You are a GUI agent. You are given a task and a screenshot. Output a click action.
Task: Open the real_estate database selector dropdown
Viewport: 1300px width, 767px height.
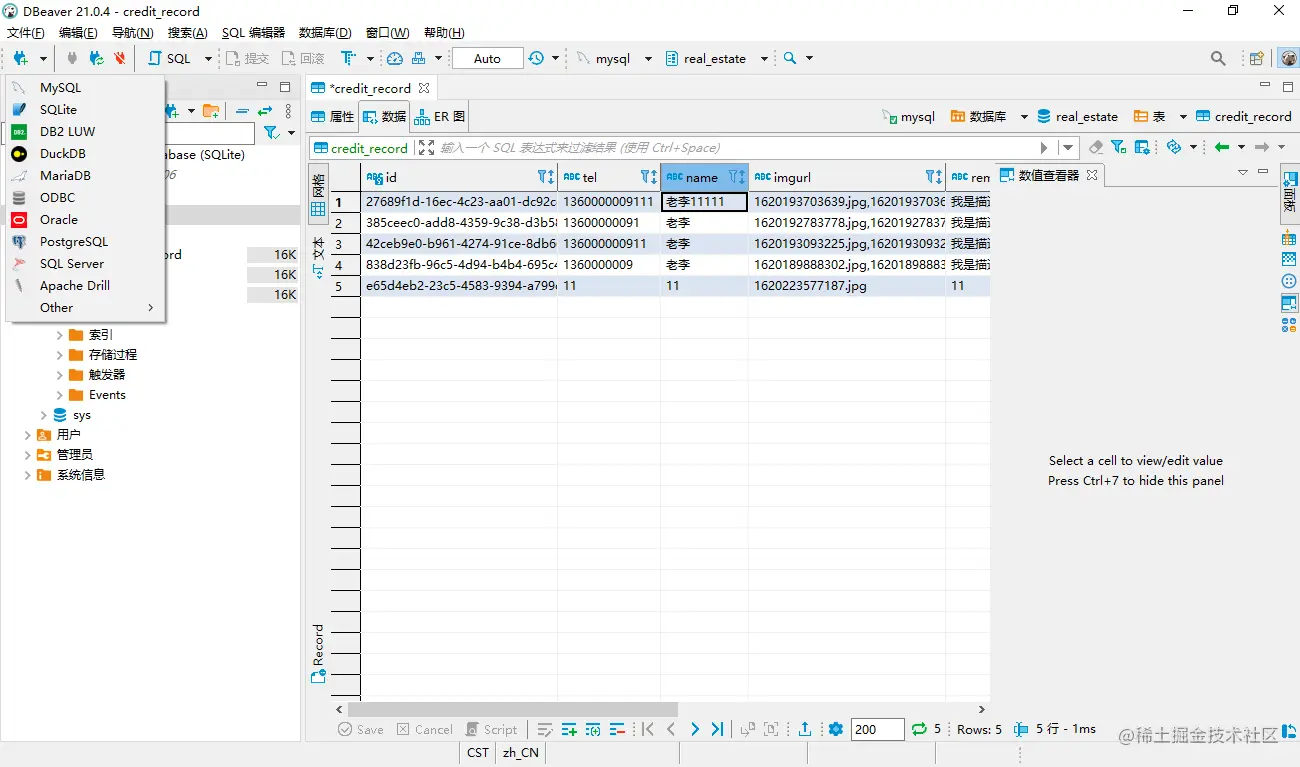point(763,57)
